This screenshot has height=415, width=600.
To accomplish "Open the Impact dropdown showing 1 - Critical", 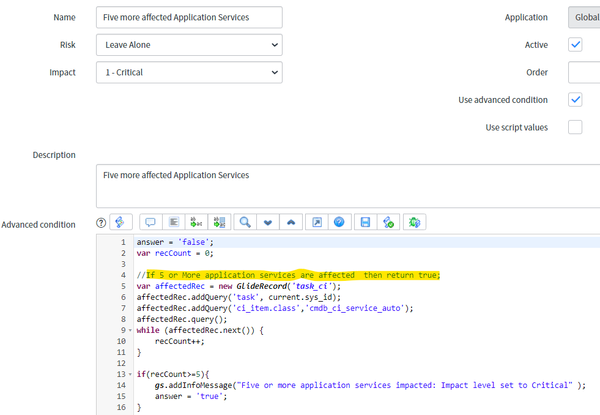I will coord(189,72).
